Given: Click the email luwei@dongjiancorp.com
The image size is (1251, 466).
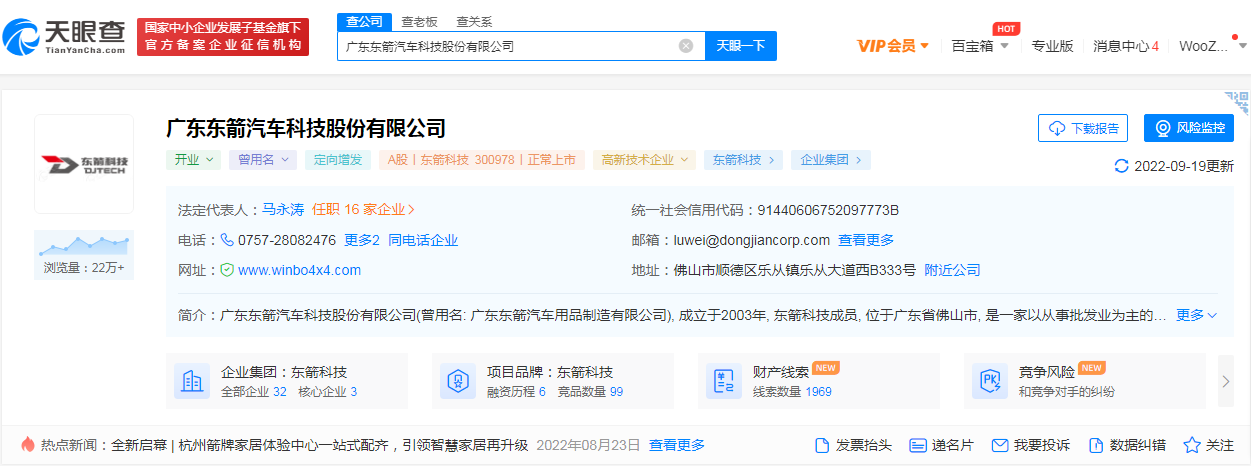Looking at the screenshot, I should point(754,240).
